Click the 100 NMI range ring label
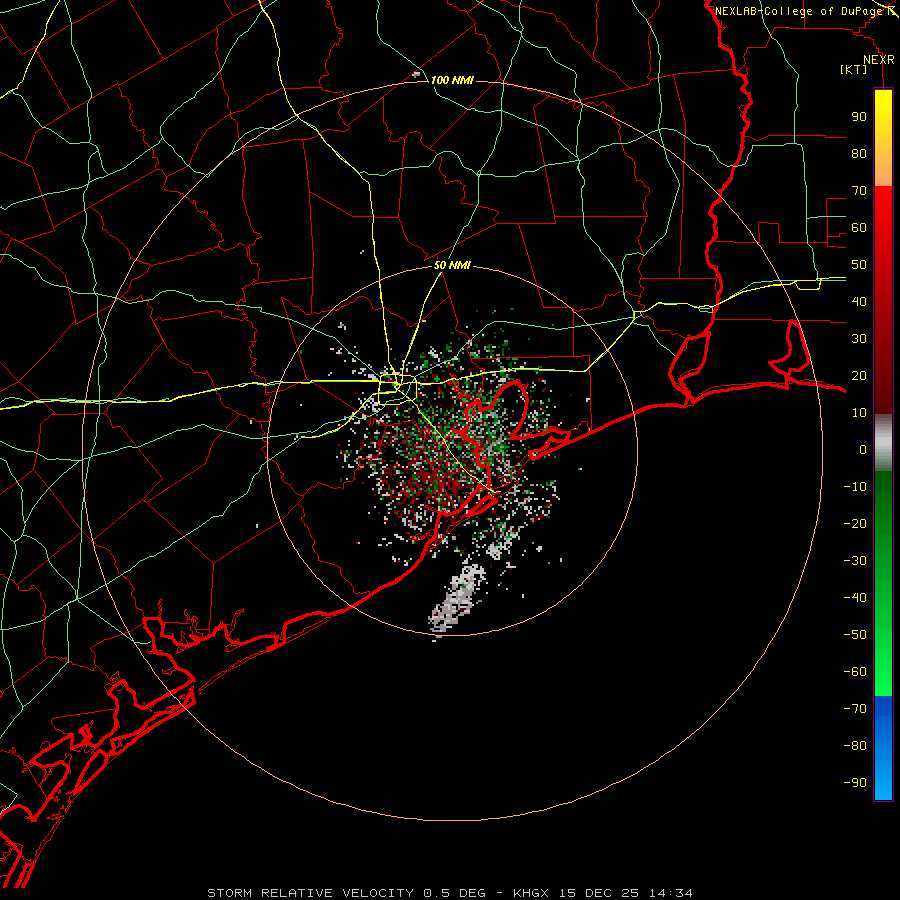 coord(452,80)
